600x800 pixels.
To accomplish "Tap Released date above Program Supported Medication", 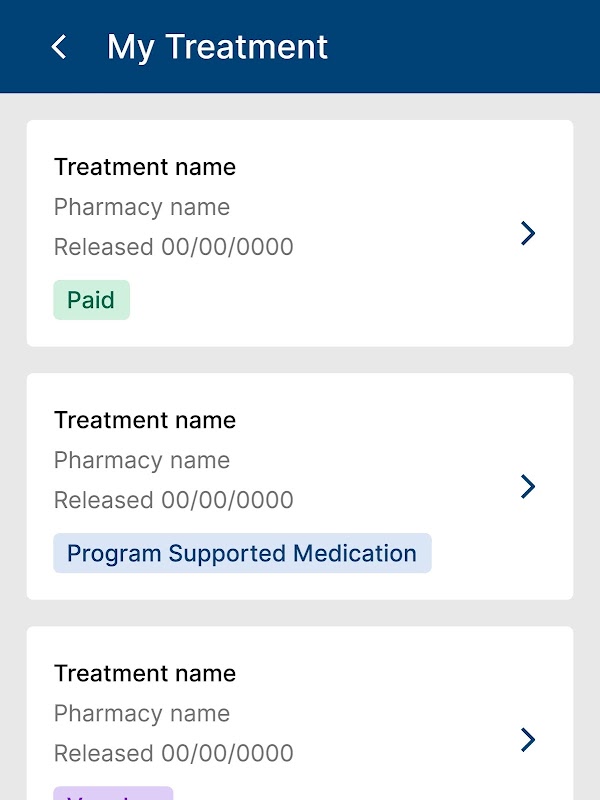I will point(173,500).
